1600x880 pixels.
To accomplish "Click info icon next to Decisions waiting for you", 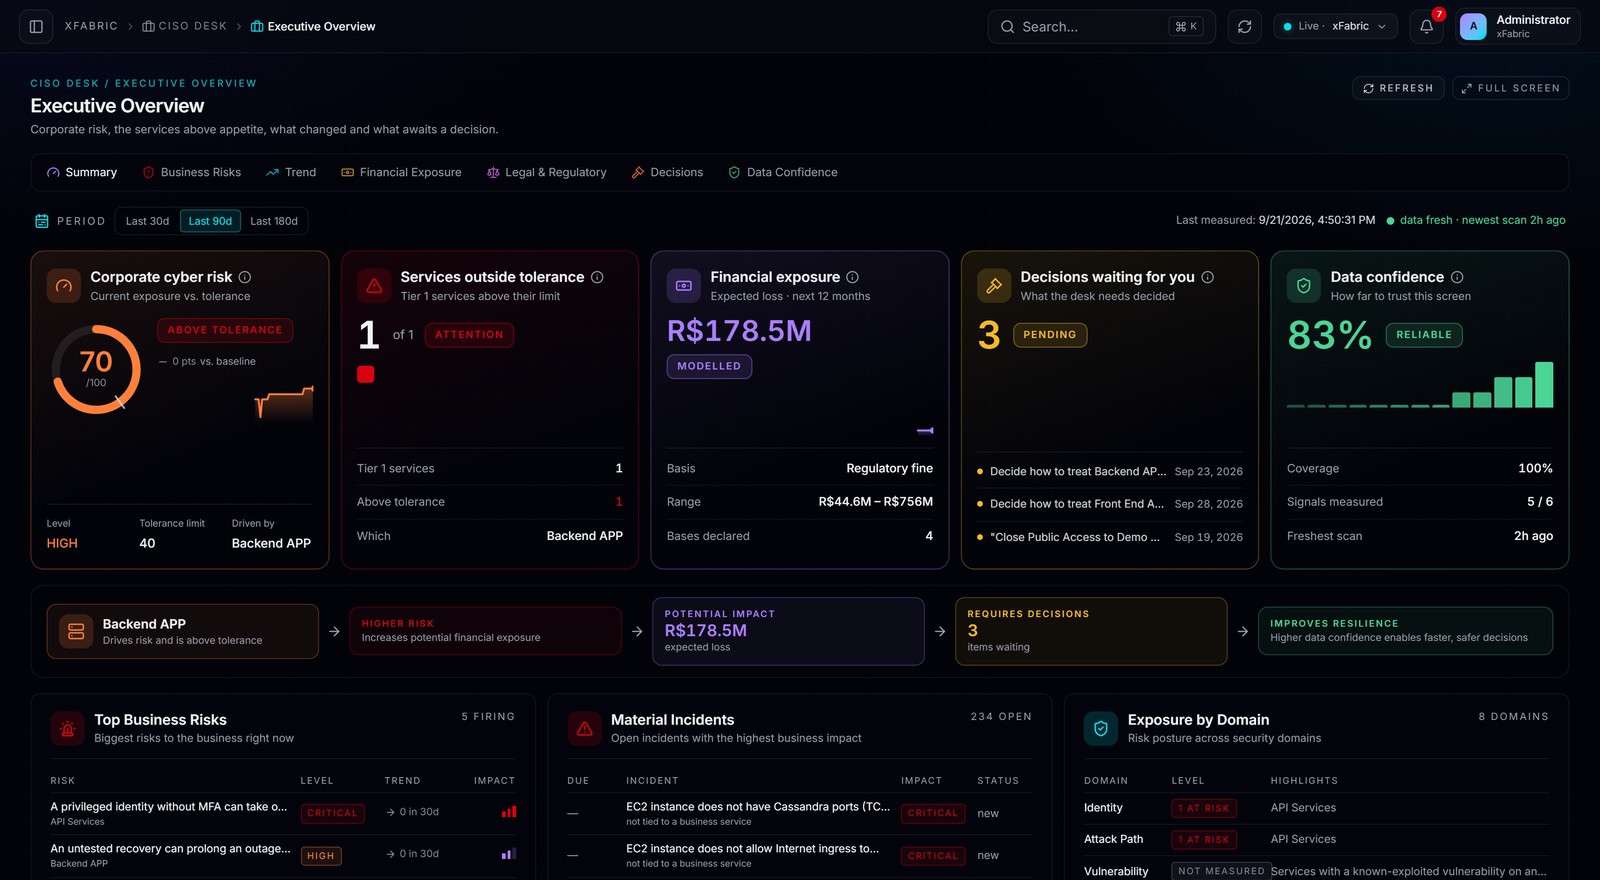I will (x=1208, y=277).
